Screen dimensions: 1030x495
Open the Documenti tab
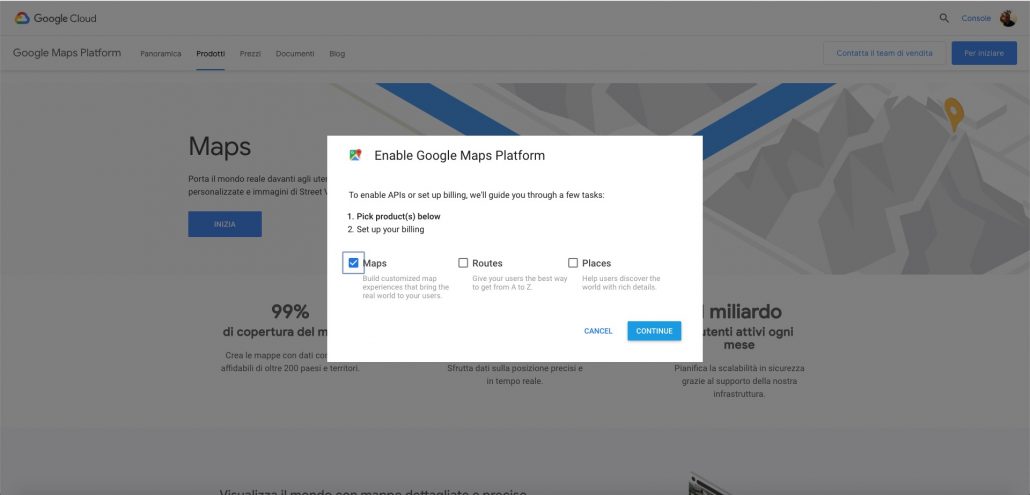[295, 54]
